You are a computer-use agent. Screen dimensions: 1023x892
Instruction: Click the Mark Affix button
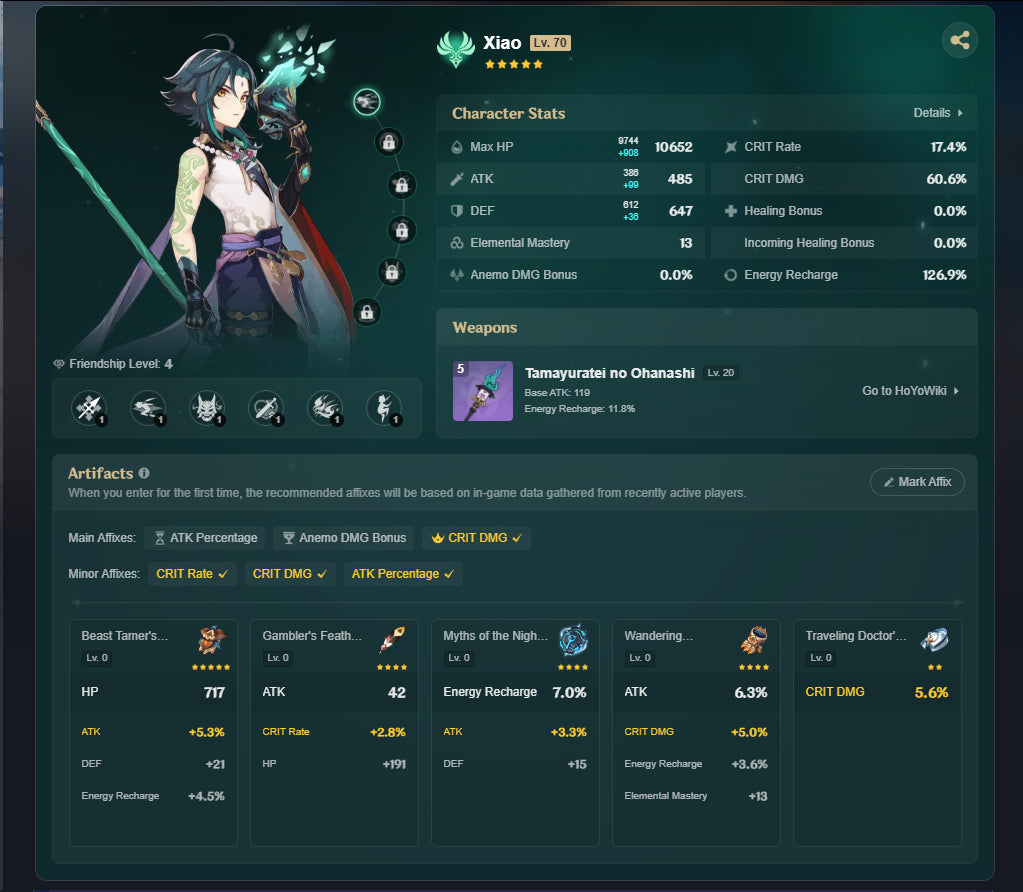click(x=917, y=482)
